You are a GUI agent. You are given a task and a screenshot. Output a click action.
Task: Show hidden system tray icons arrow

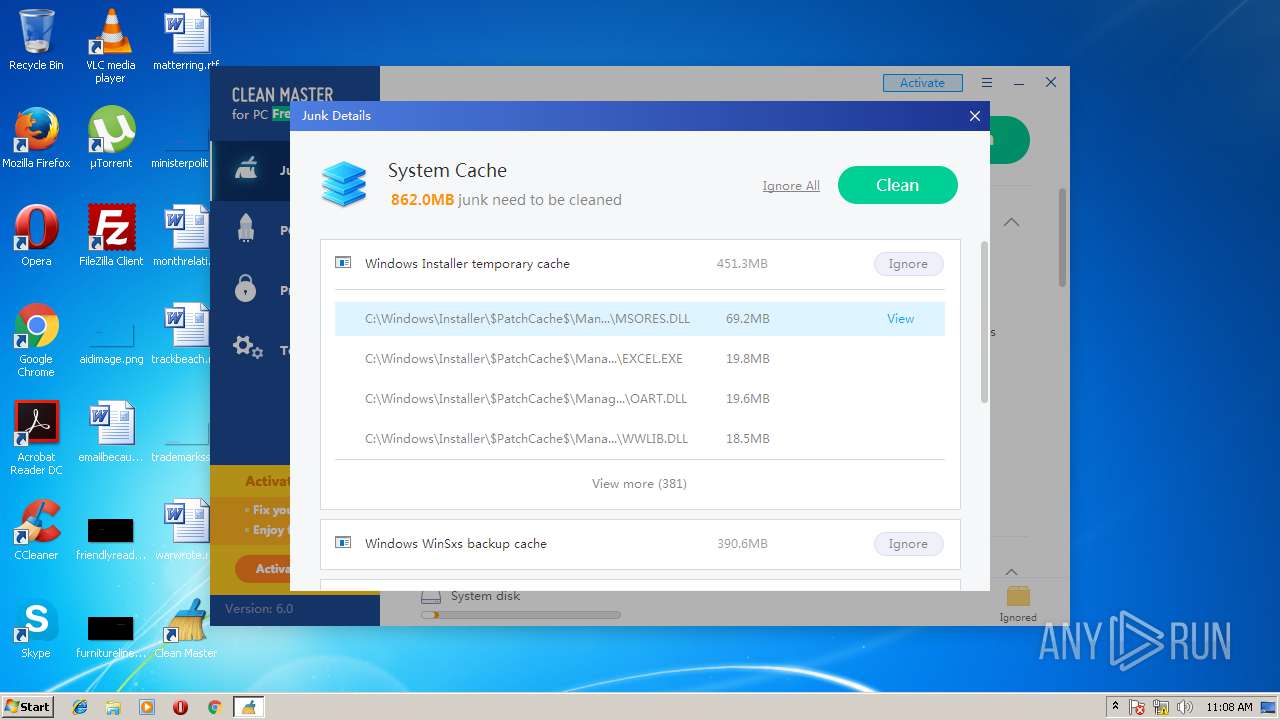coord(1115,706)
